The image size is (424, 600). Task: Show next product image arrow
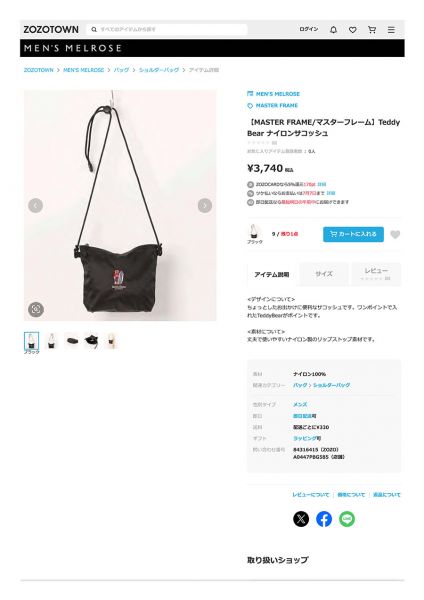(205, 205)
